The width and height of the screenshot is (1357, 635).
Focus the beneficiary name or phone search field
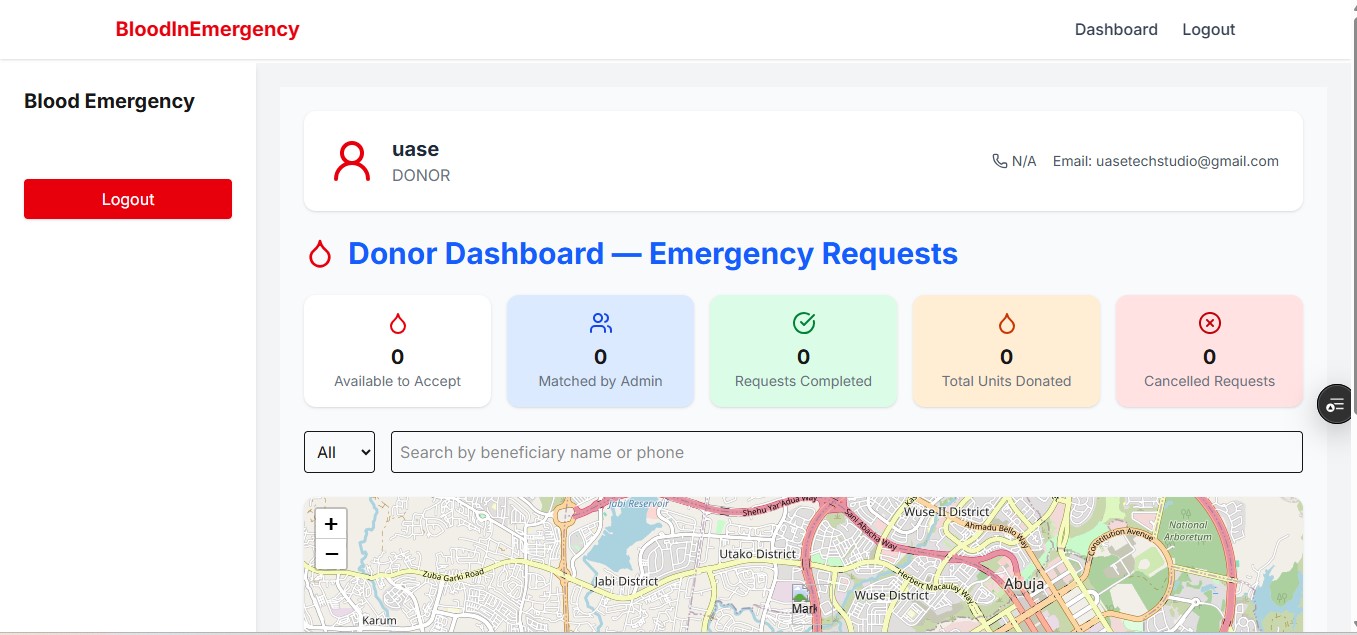click(x=846, y=452)
